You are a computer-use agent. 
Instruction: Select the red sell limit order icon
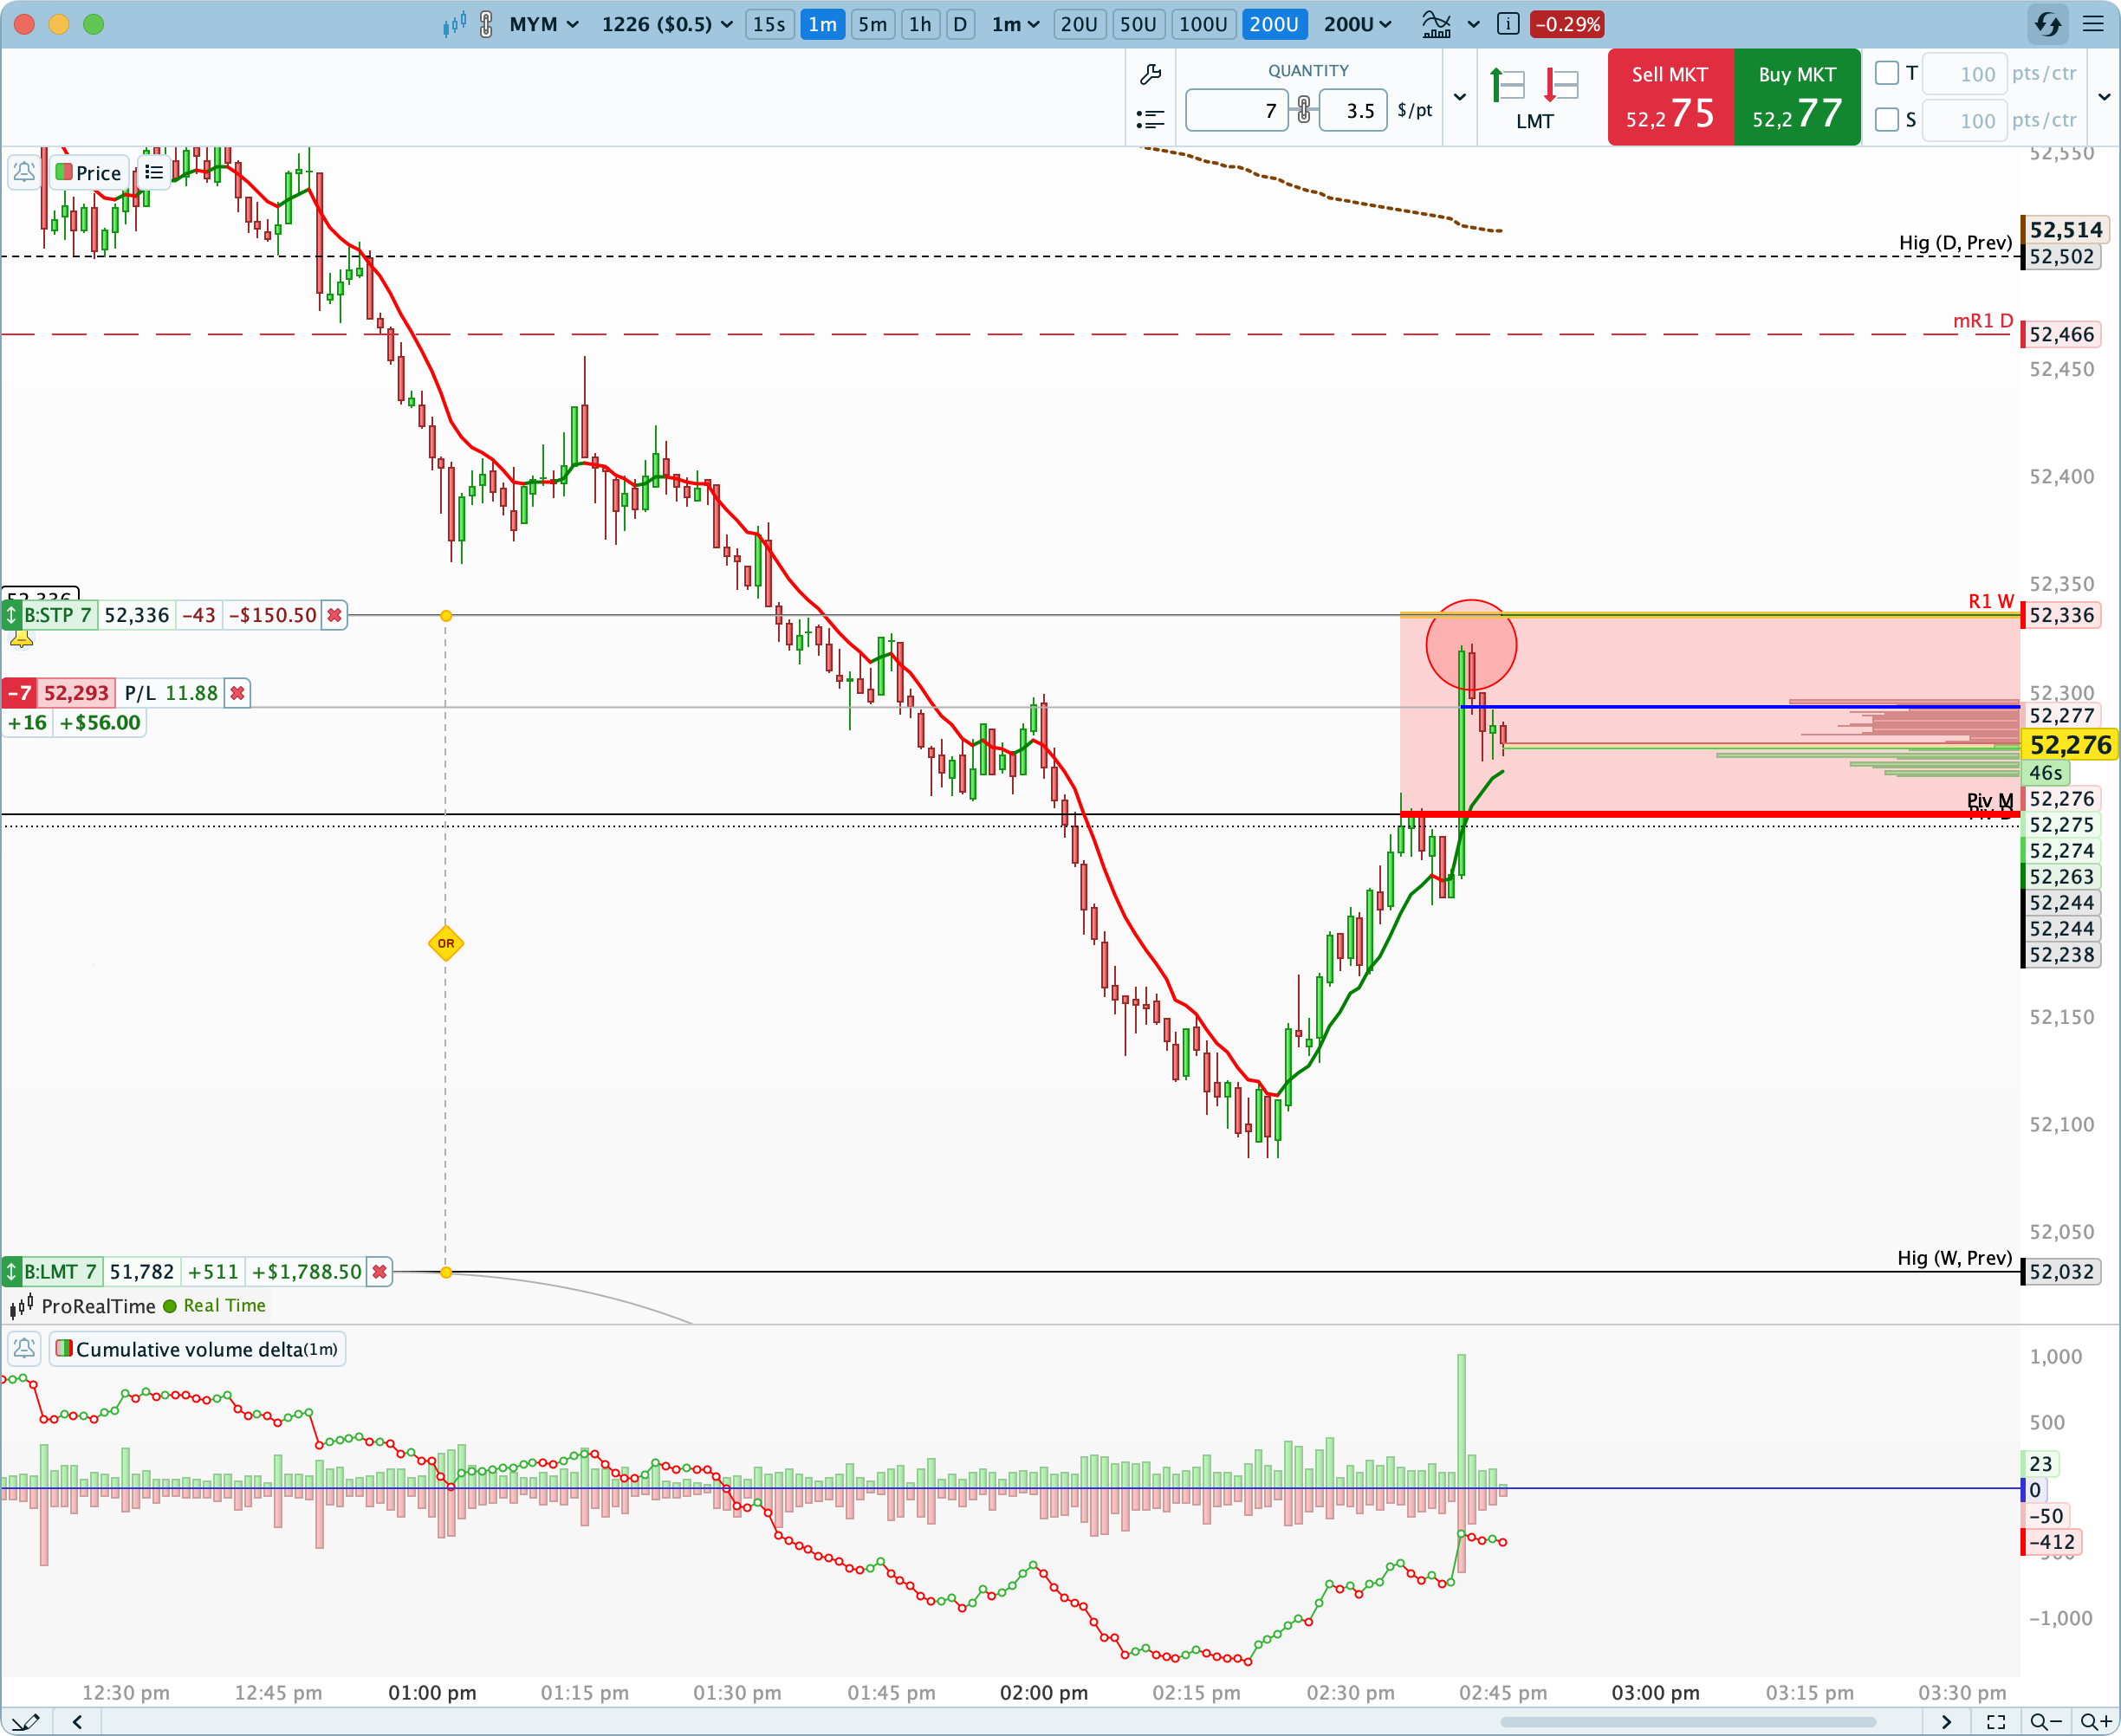1561,85
